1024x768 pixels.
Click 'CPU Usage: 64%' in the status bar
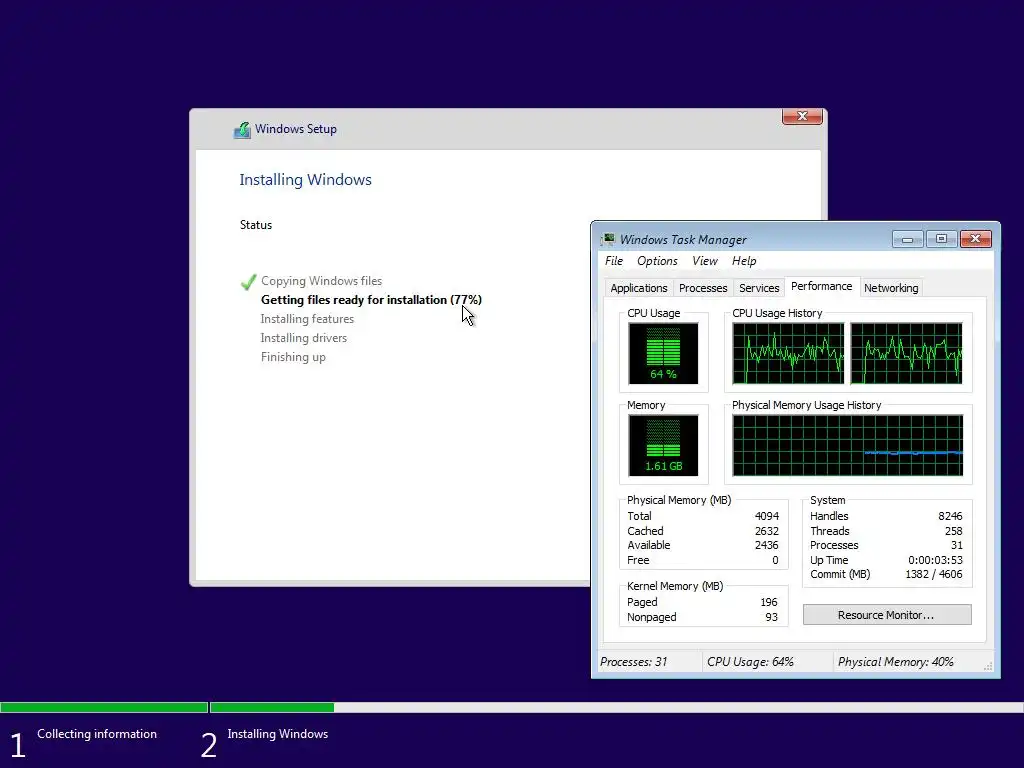750,662
